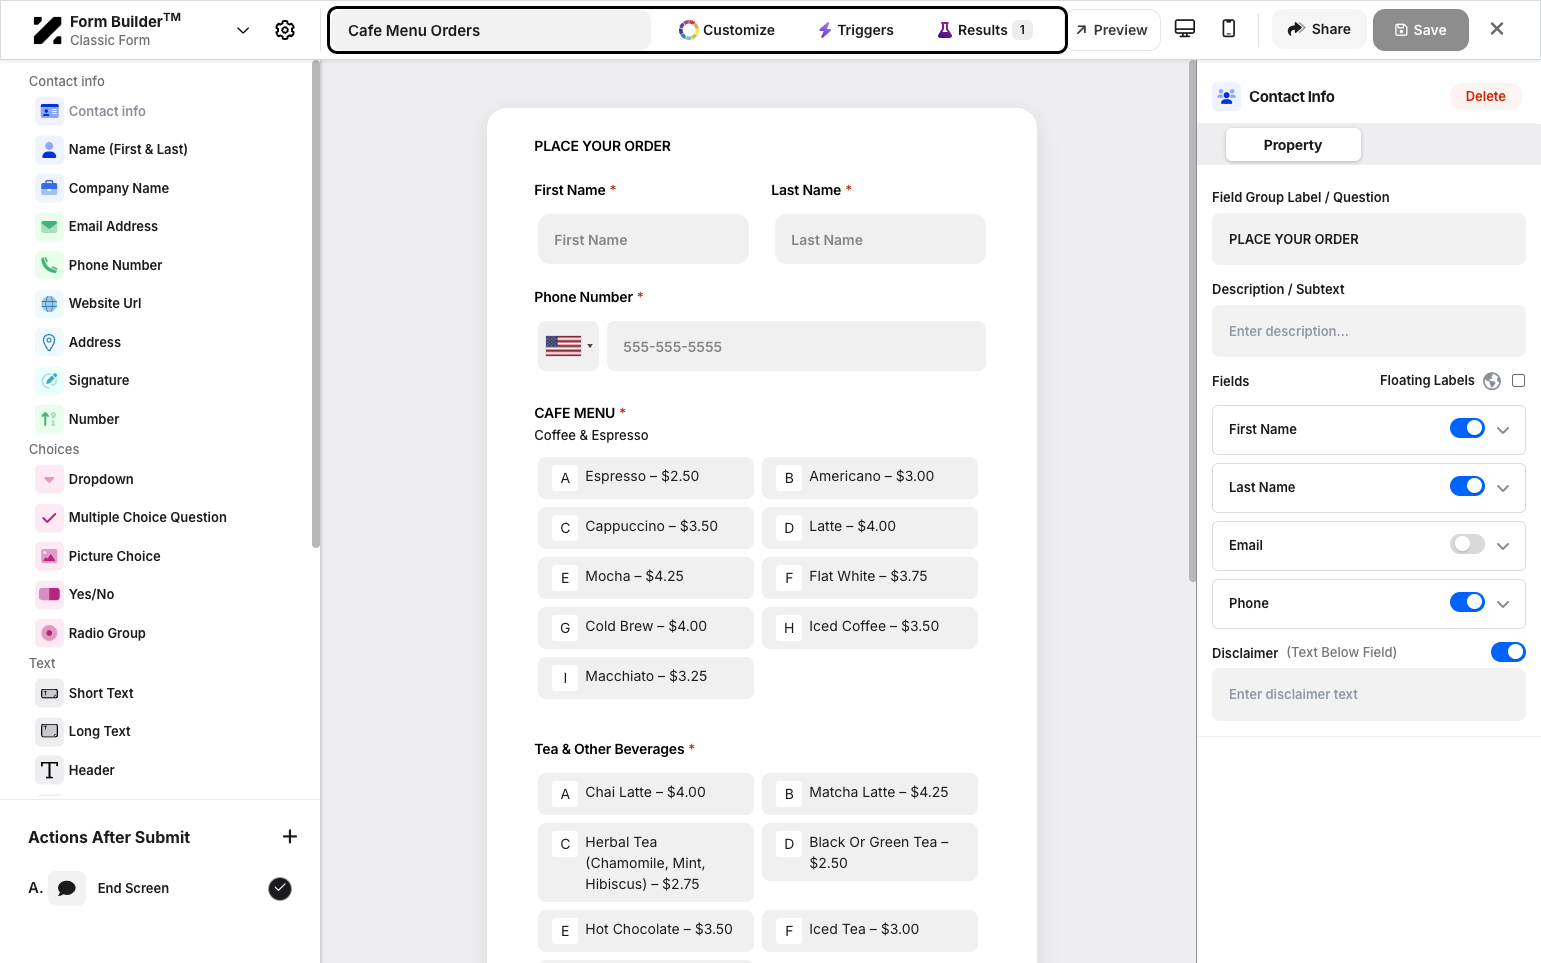
Task: Toggle First Name field switch
Action: click(1467, 428)
